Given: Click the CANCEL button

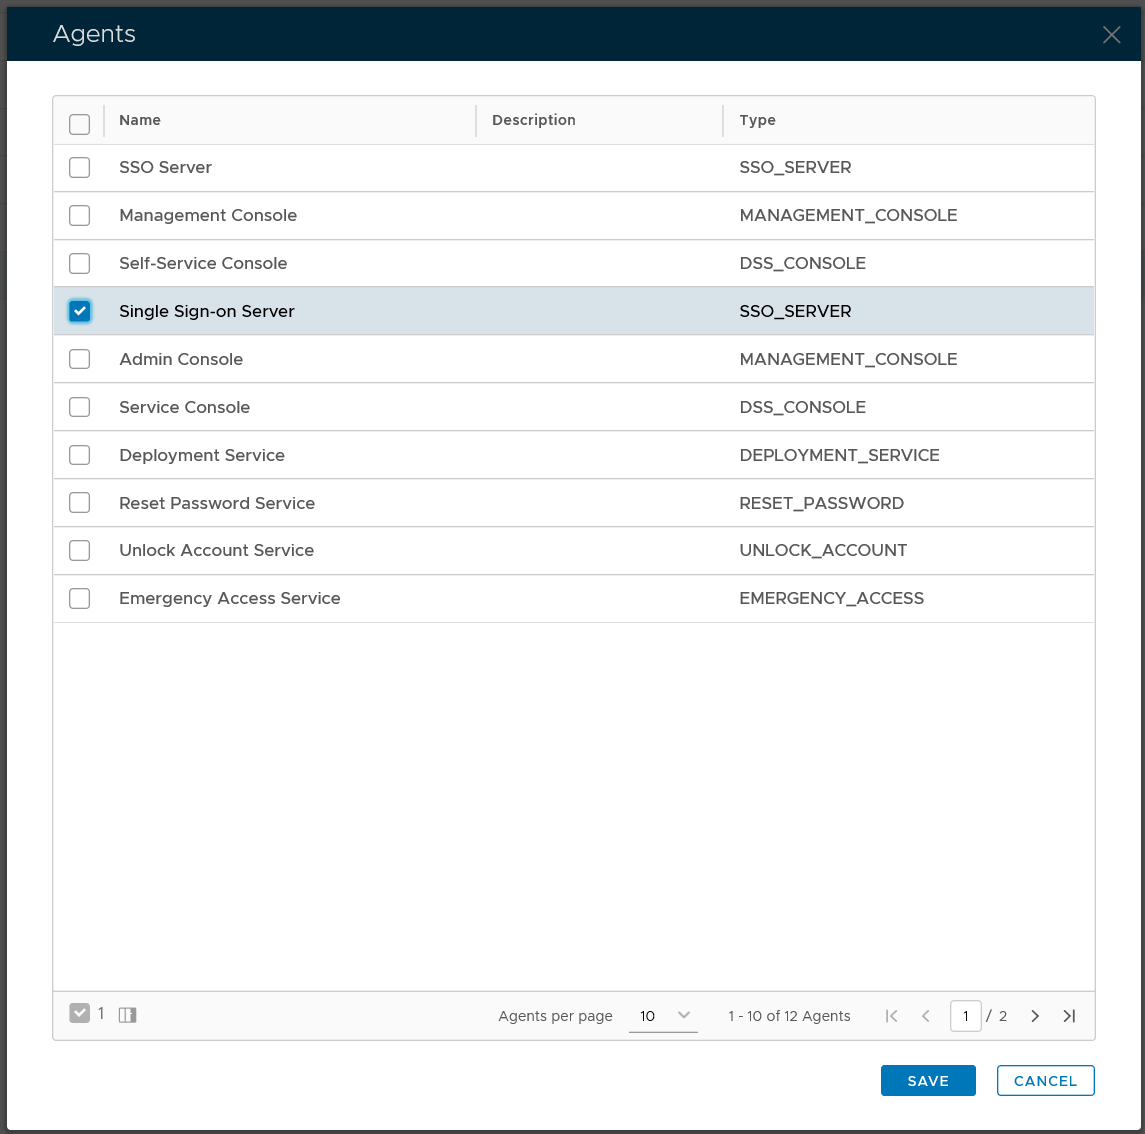Looking at the screenshot, I should tap(1045, 1081).
